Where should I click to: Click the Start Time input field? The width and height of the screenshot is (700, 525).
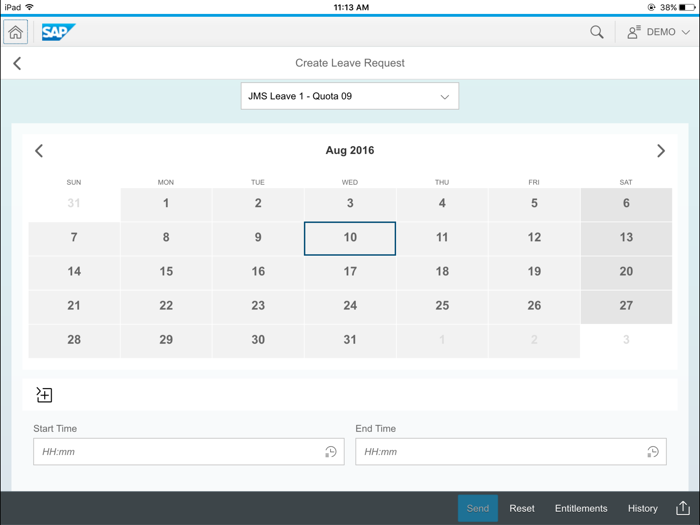point(189,452)
